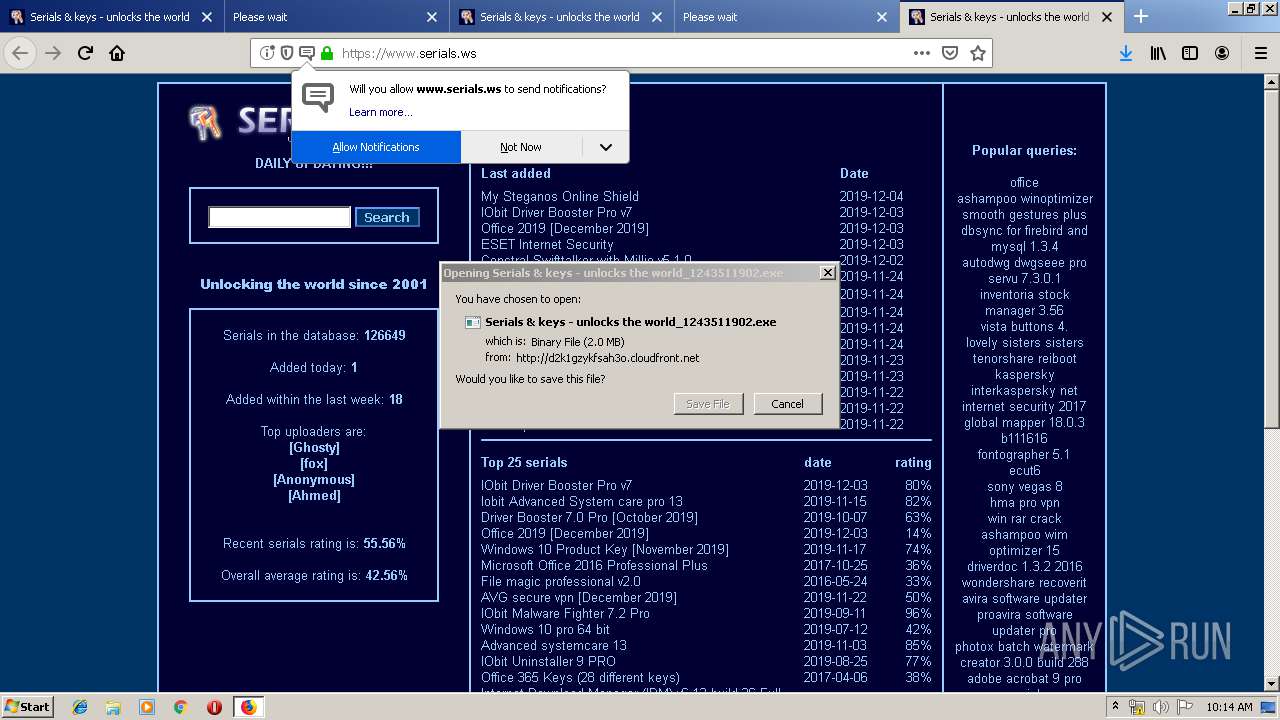Click the Save File button

pyautogui.click(x=708, y=404)
